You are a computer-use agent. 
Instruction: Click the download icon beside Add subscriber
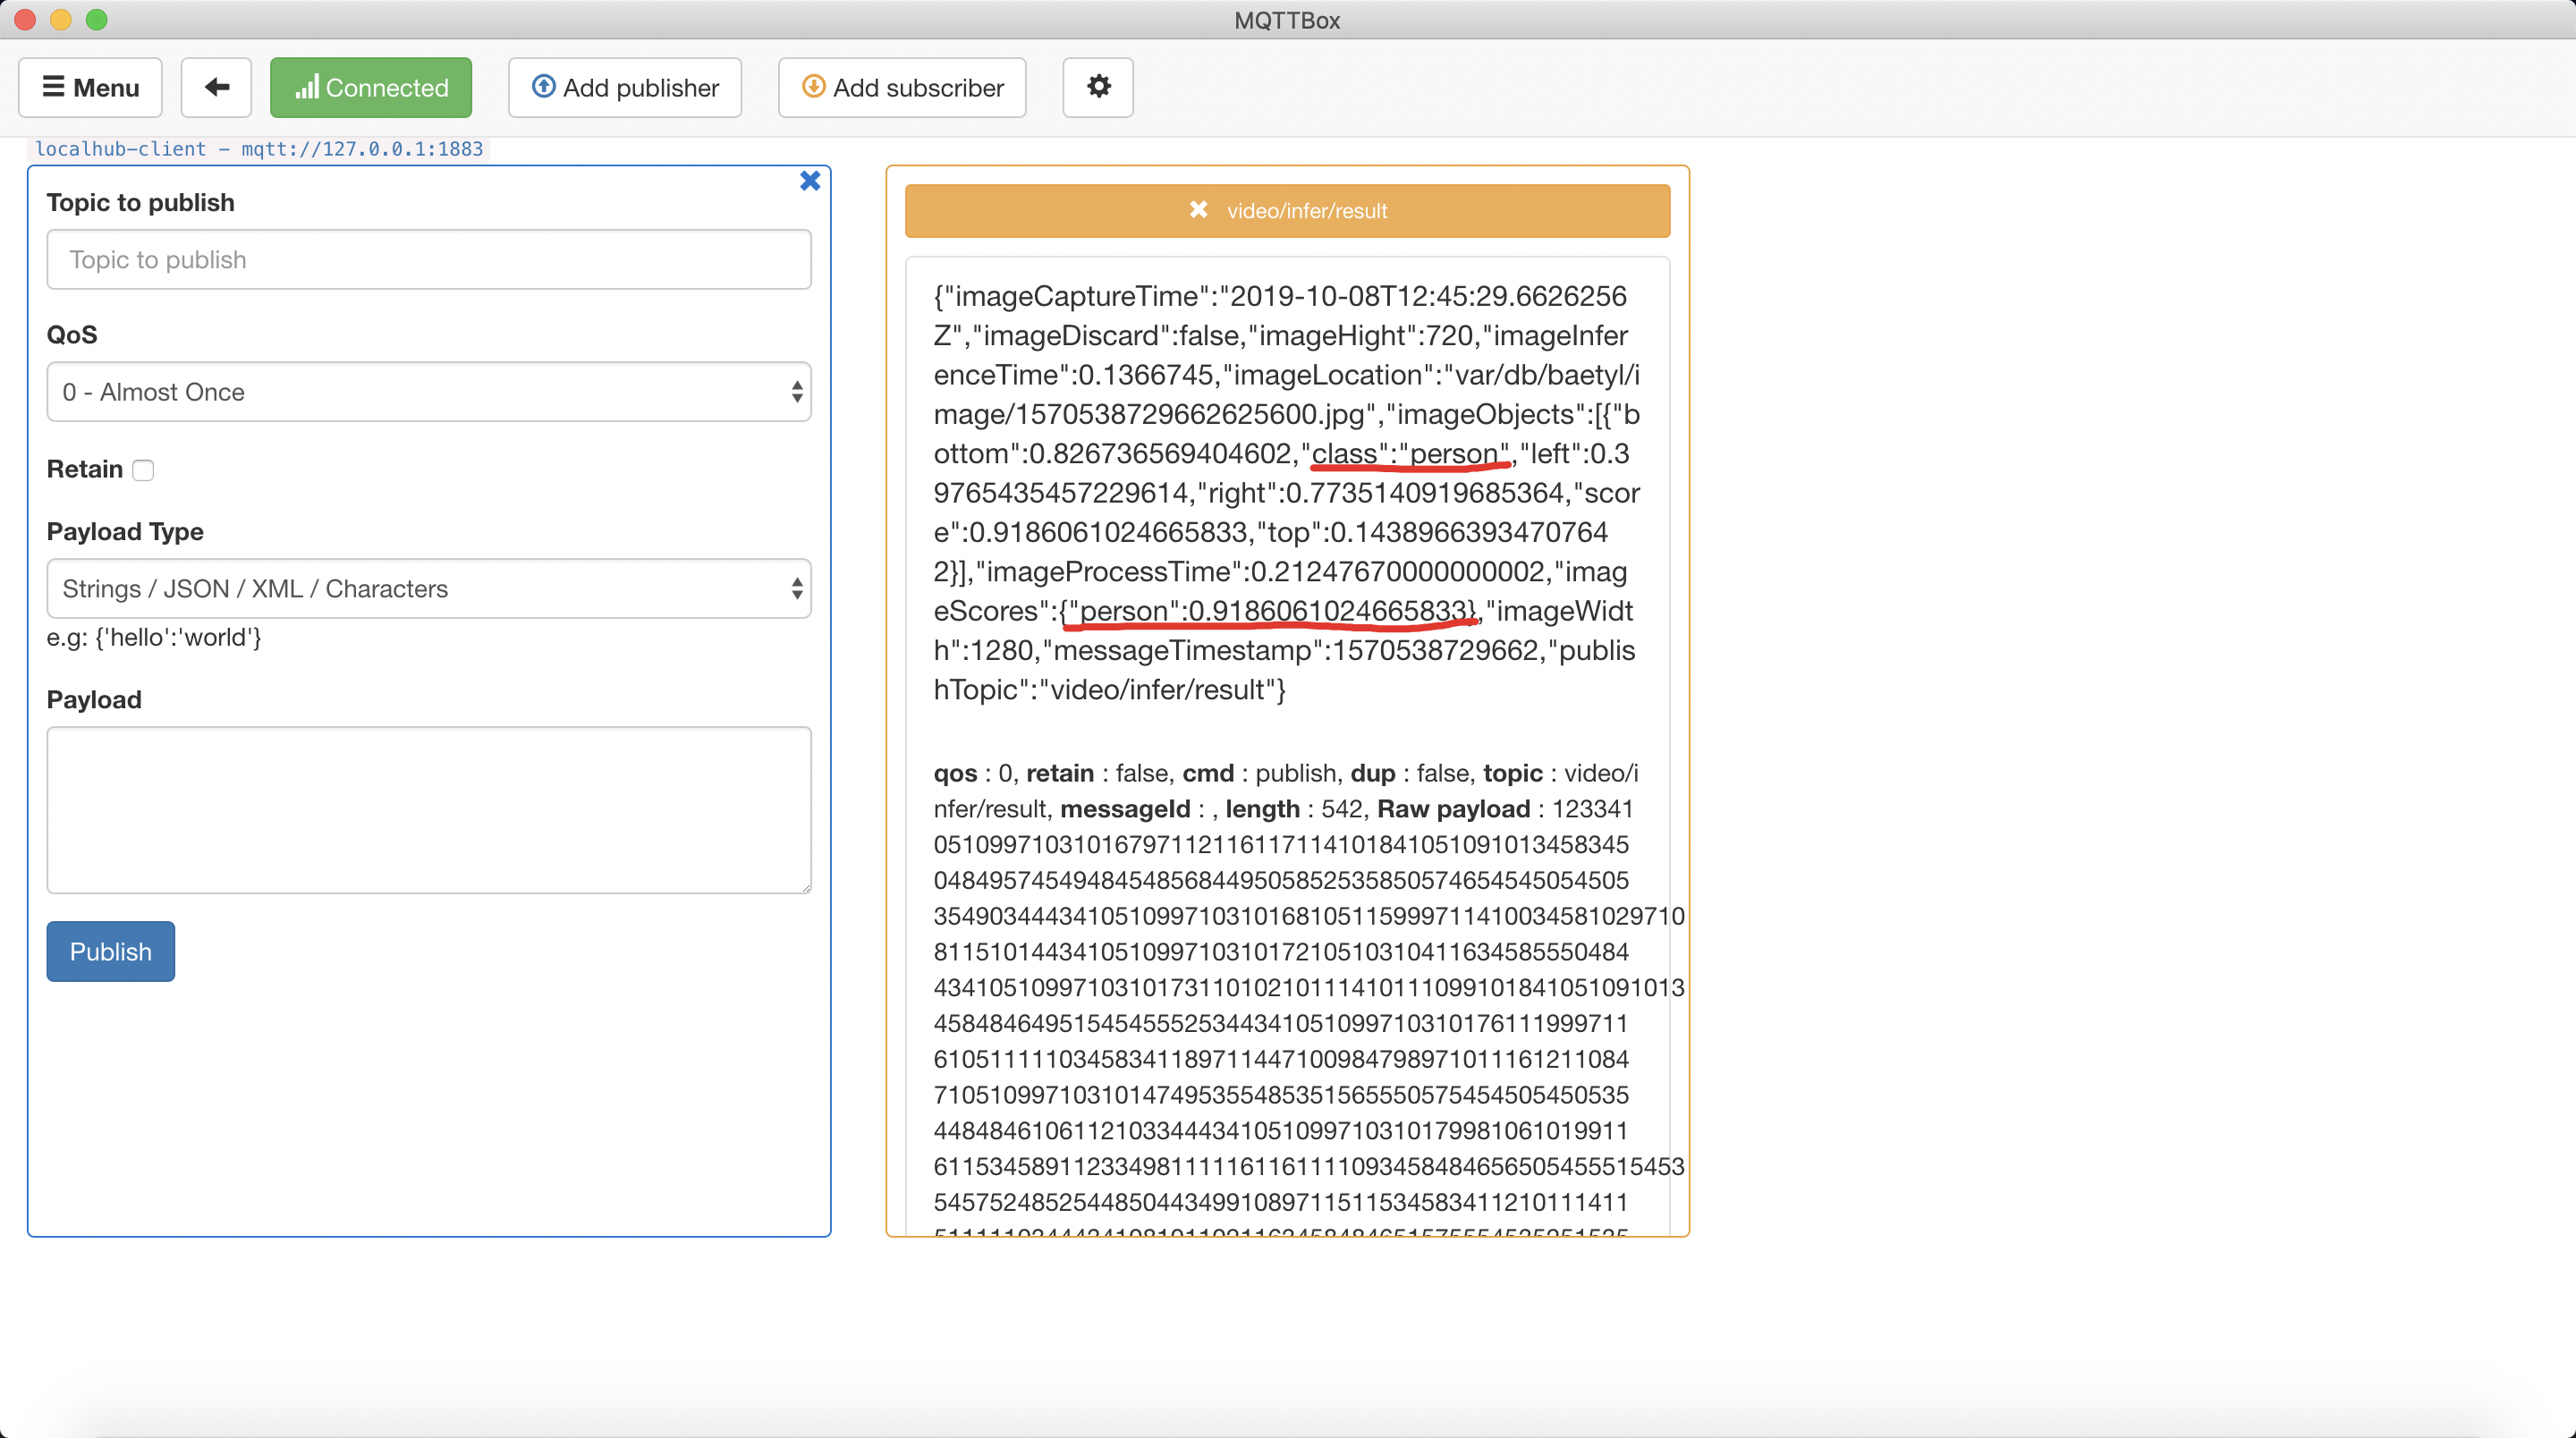pos(814,87)
